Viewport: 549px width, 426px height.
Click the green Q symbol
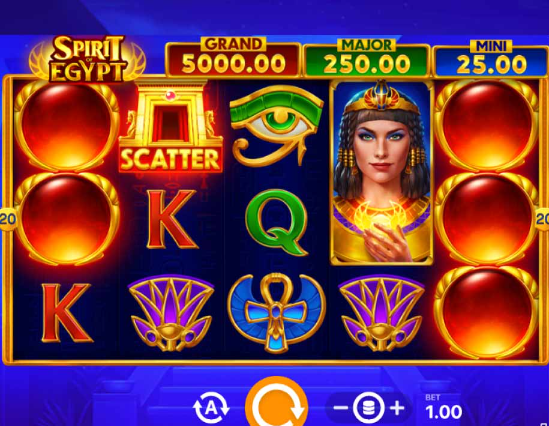(277, 222)
